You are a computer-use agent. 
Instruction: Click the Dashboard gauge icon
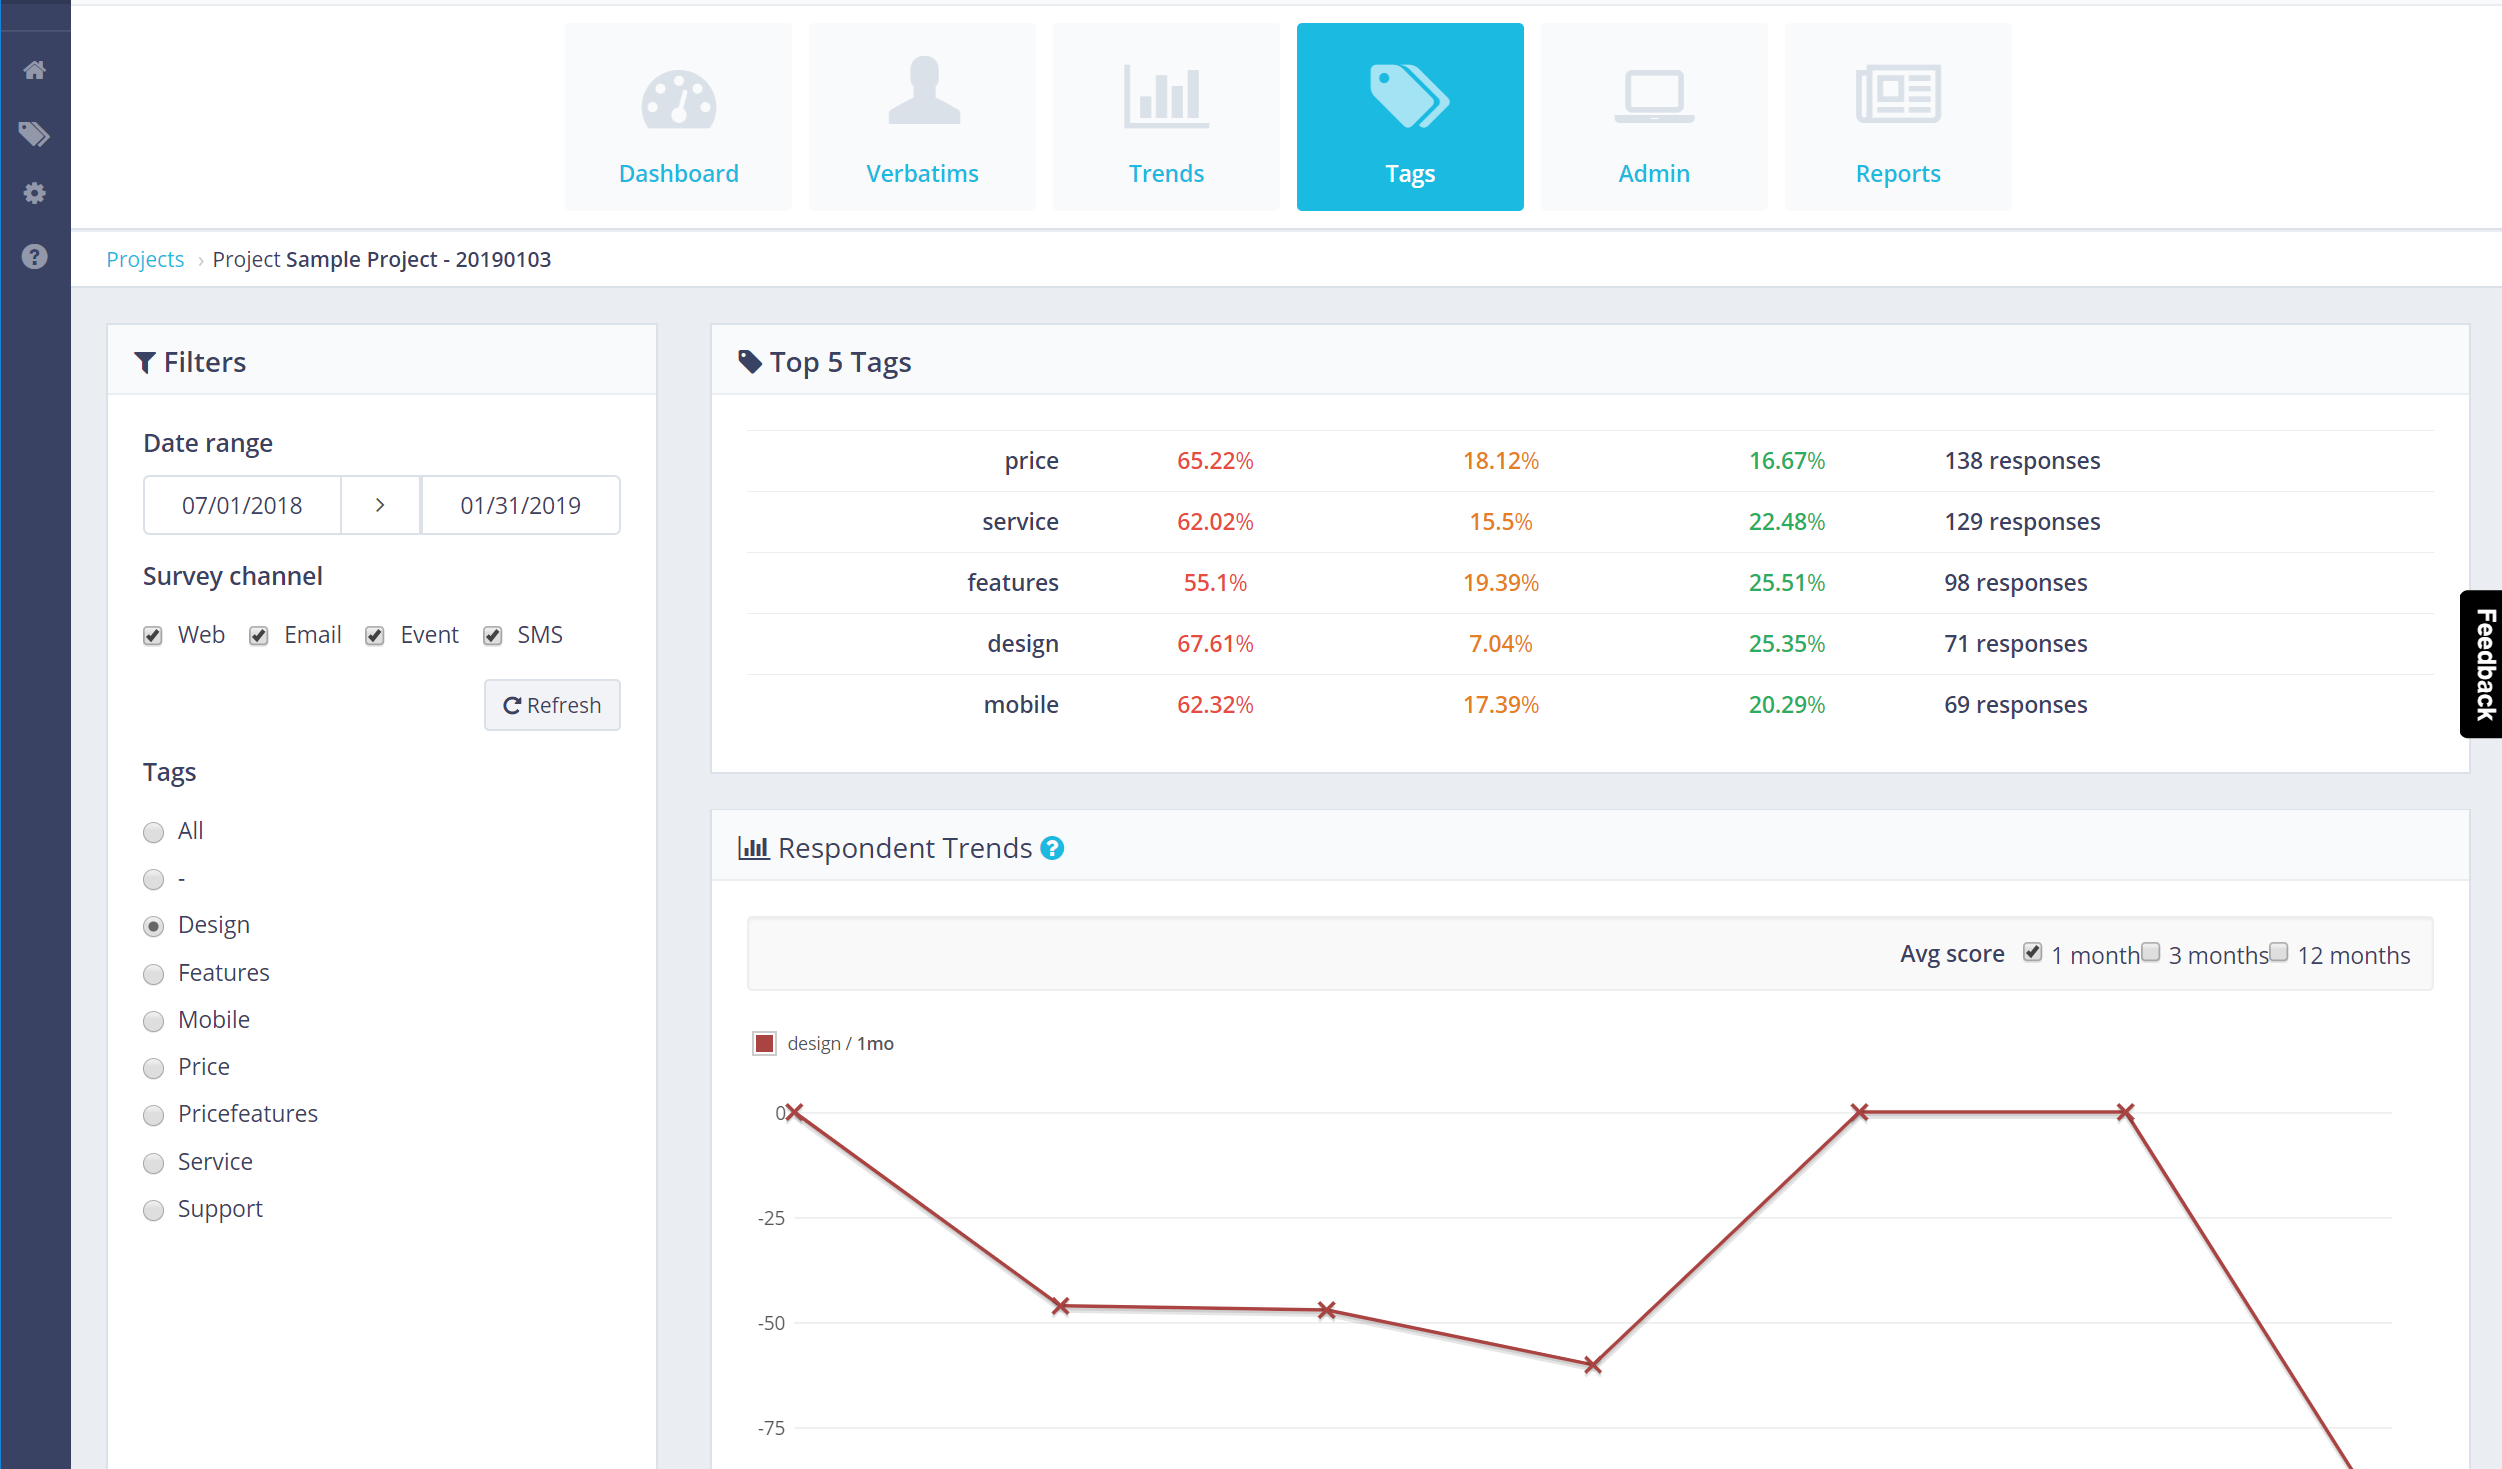679,99
